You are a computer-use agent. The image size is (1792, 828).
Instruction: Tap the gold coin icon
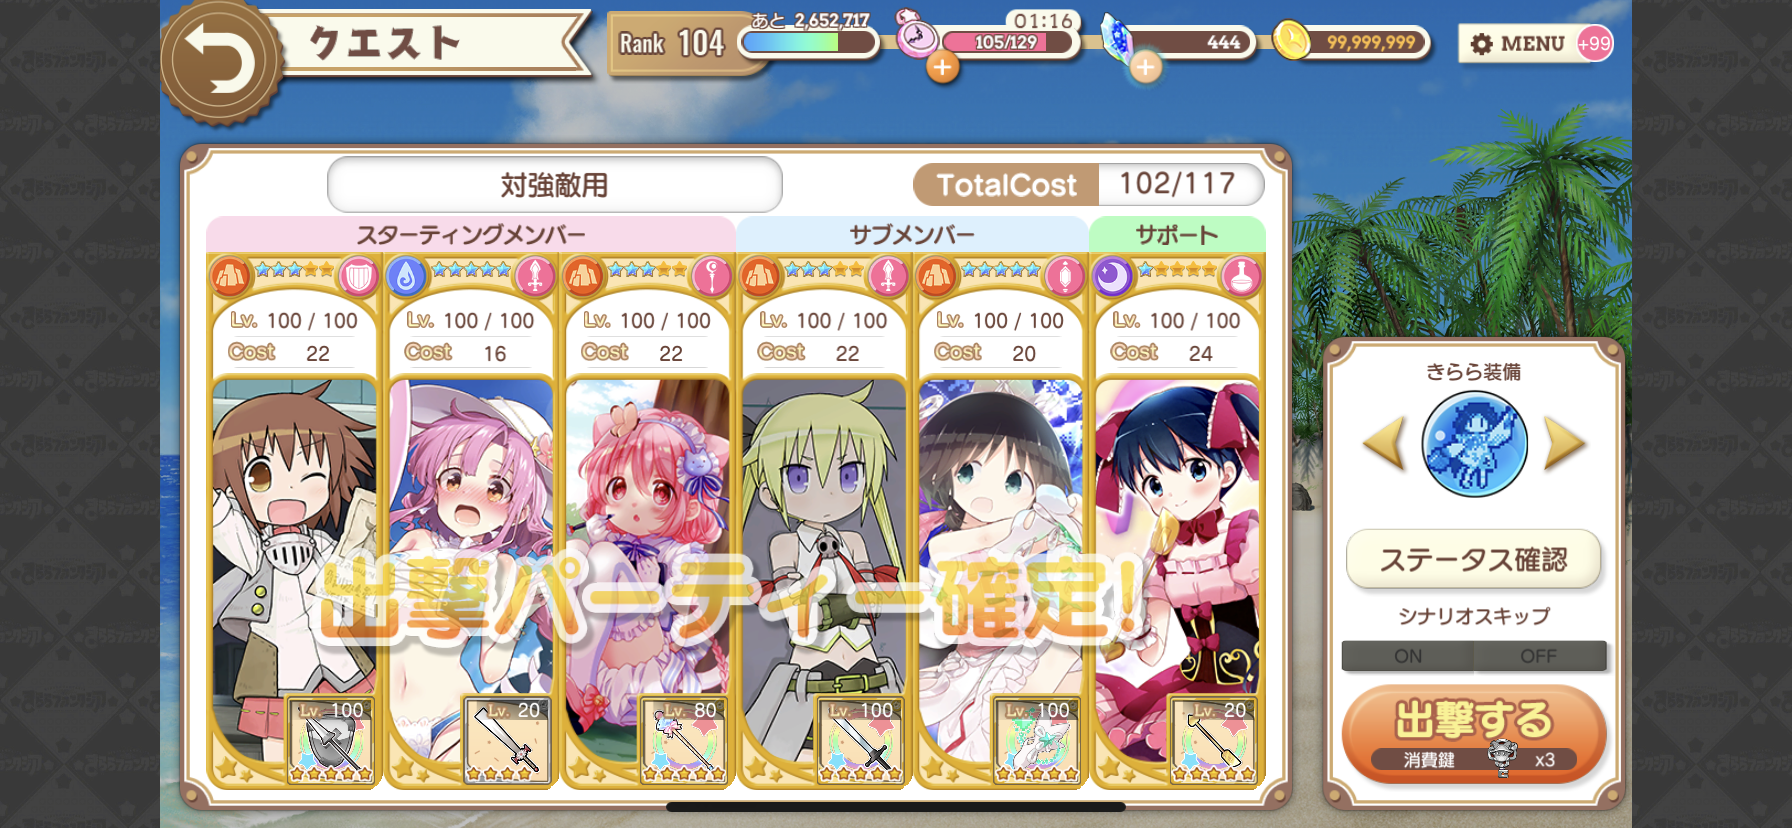point(1291,41)
